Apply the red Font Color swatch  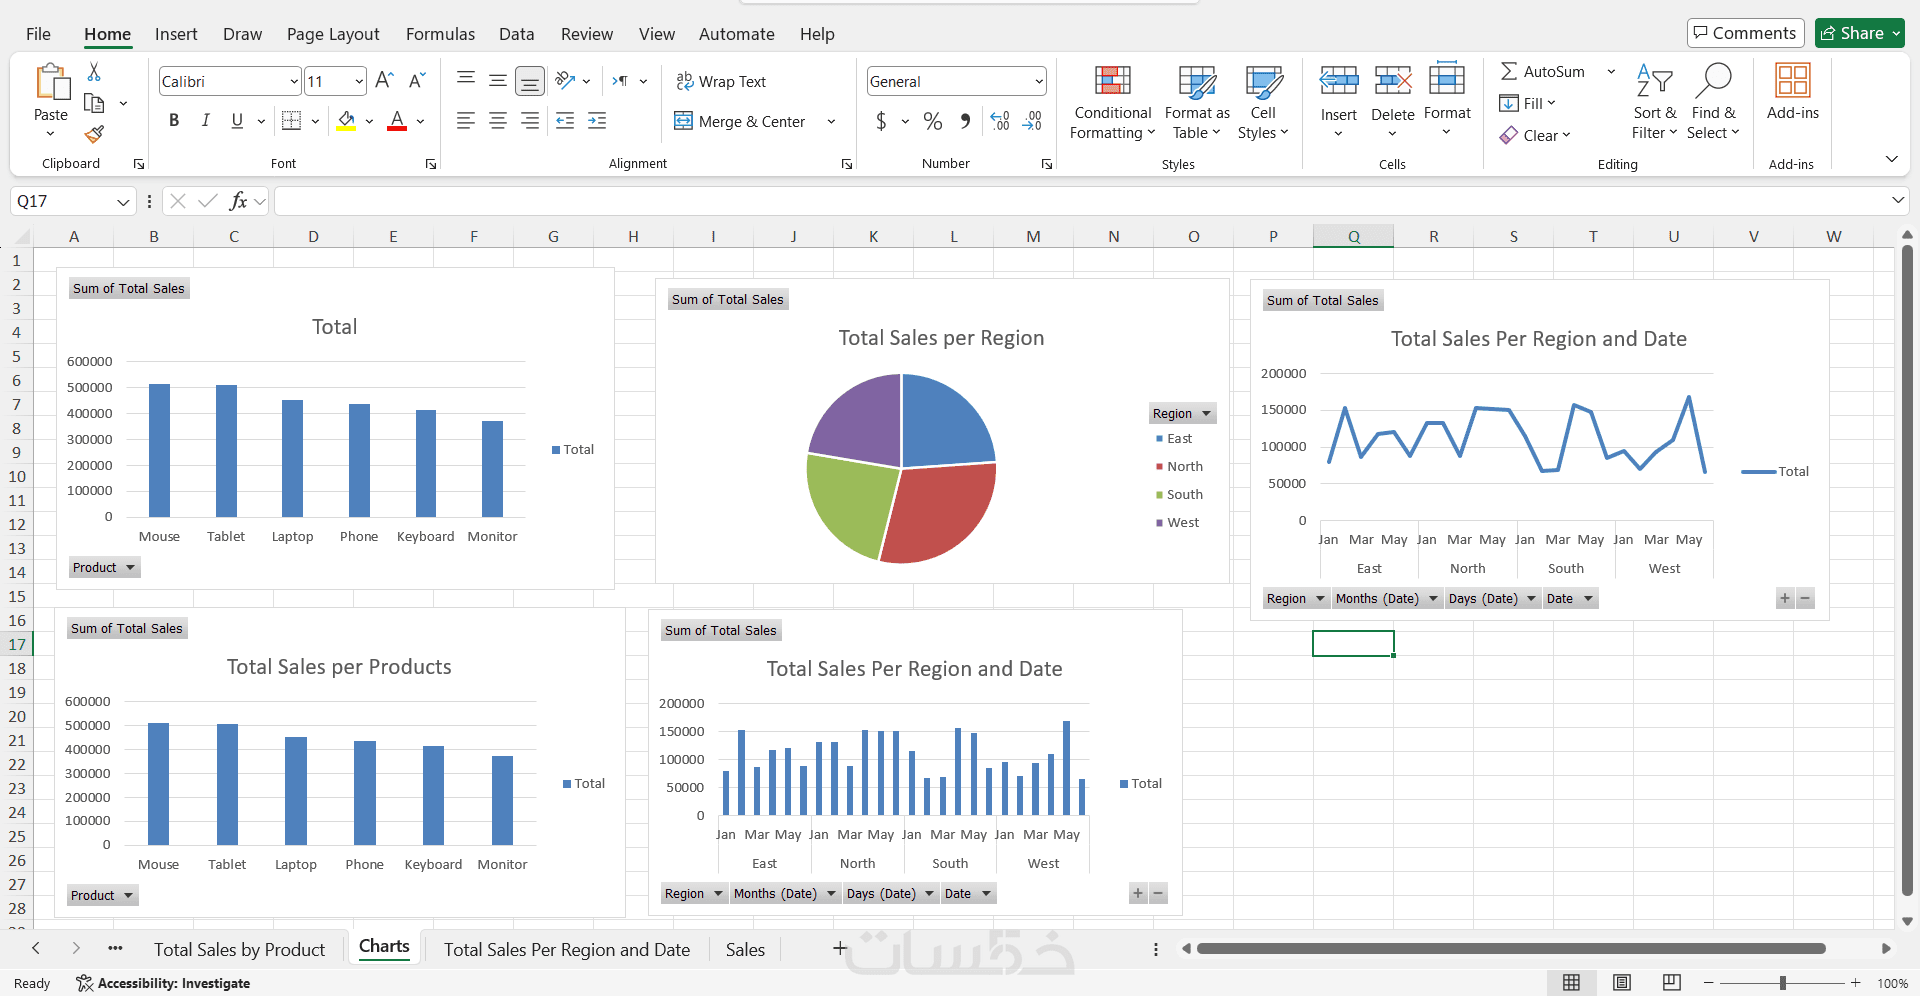tap(397, 121)
